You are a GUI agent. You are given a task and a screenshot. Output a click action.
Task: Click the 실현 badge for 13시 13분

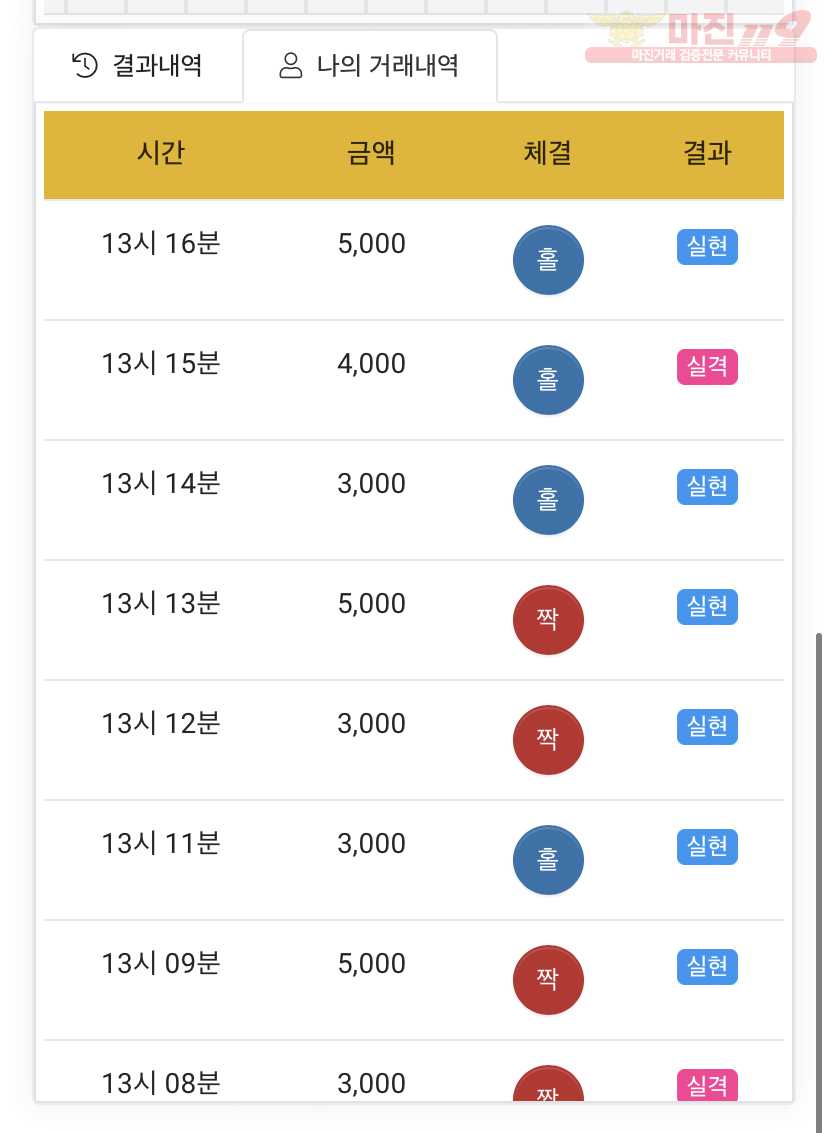click(x=707, y=606)
